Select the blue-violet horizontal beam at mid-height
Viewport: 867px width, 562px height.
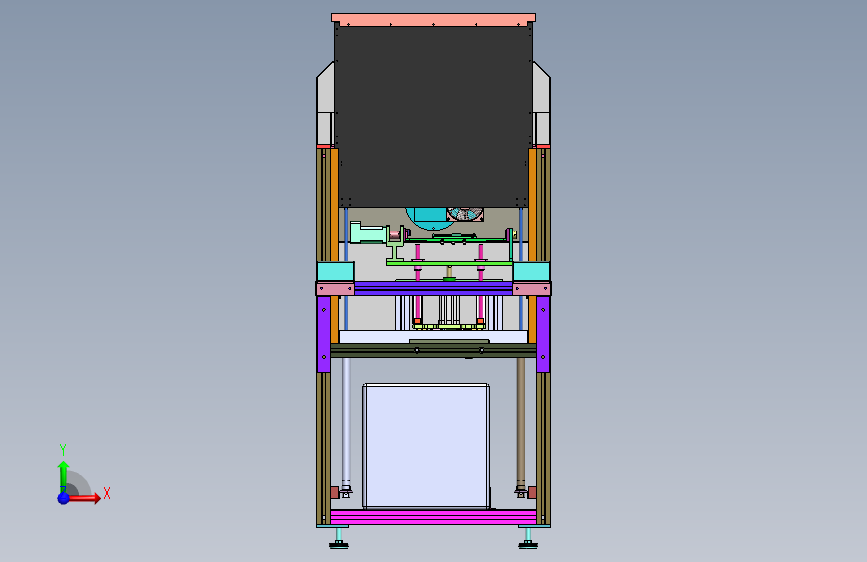coord(434,288)
